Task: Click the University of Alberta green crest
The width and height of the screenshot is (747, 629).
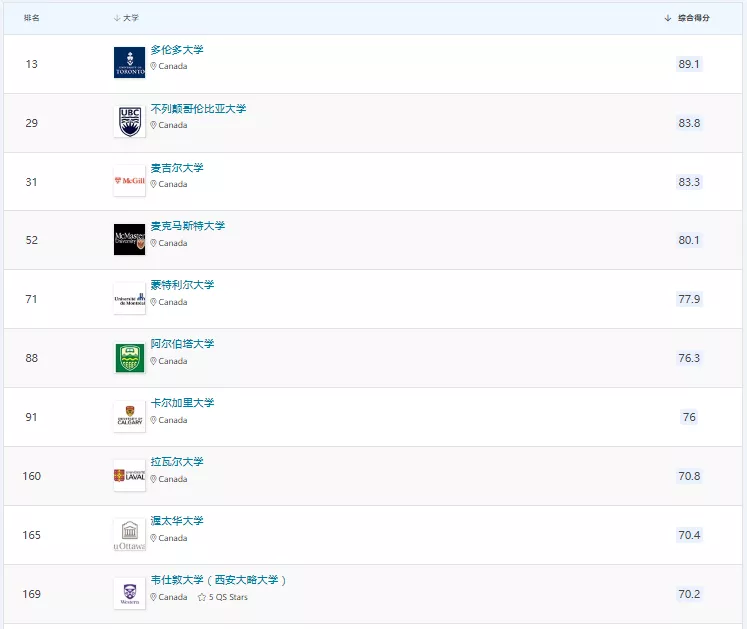Action: (130, 357)
